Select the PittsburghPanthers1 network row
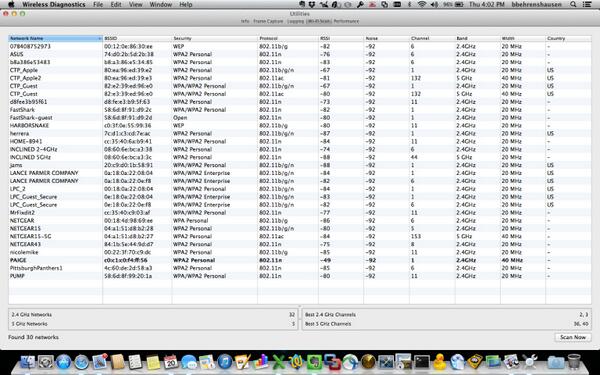The image size is (600, 375). (300, 268)
